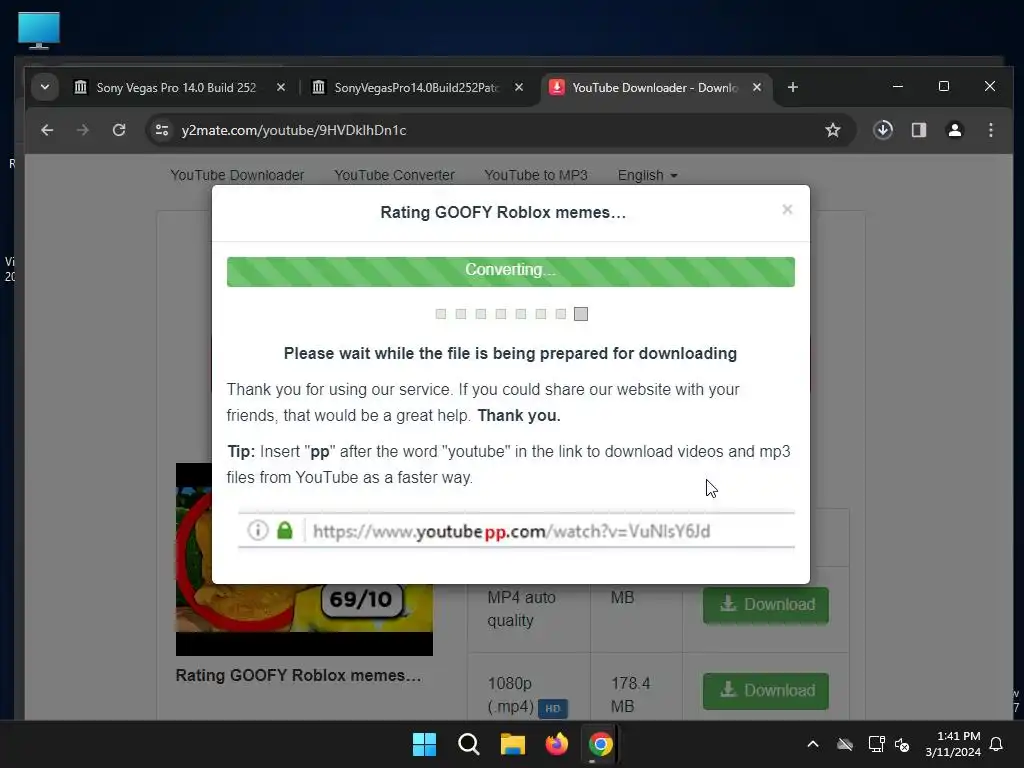The image size is (1024, 768).
Task: Launch Firefox from taskbar
Action: pyautogui.click(x=556, y=744)
